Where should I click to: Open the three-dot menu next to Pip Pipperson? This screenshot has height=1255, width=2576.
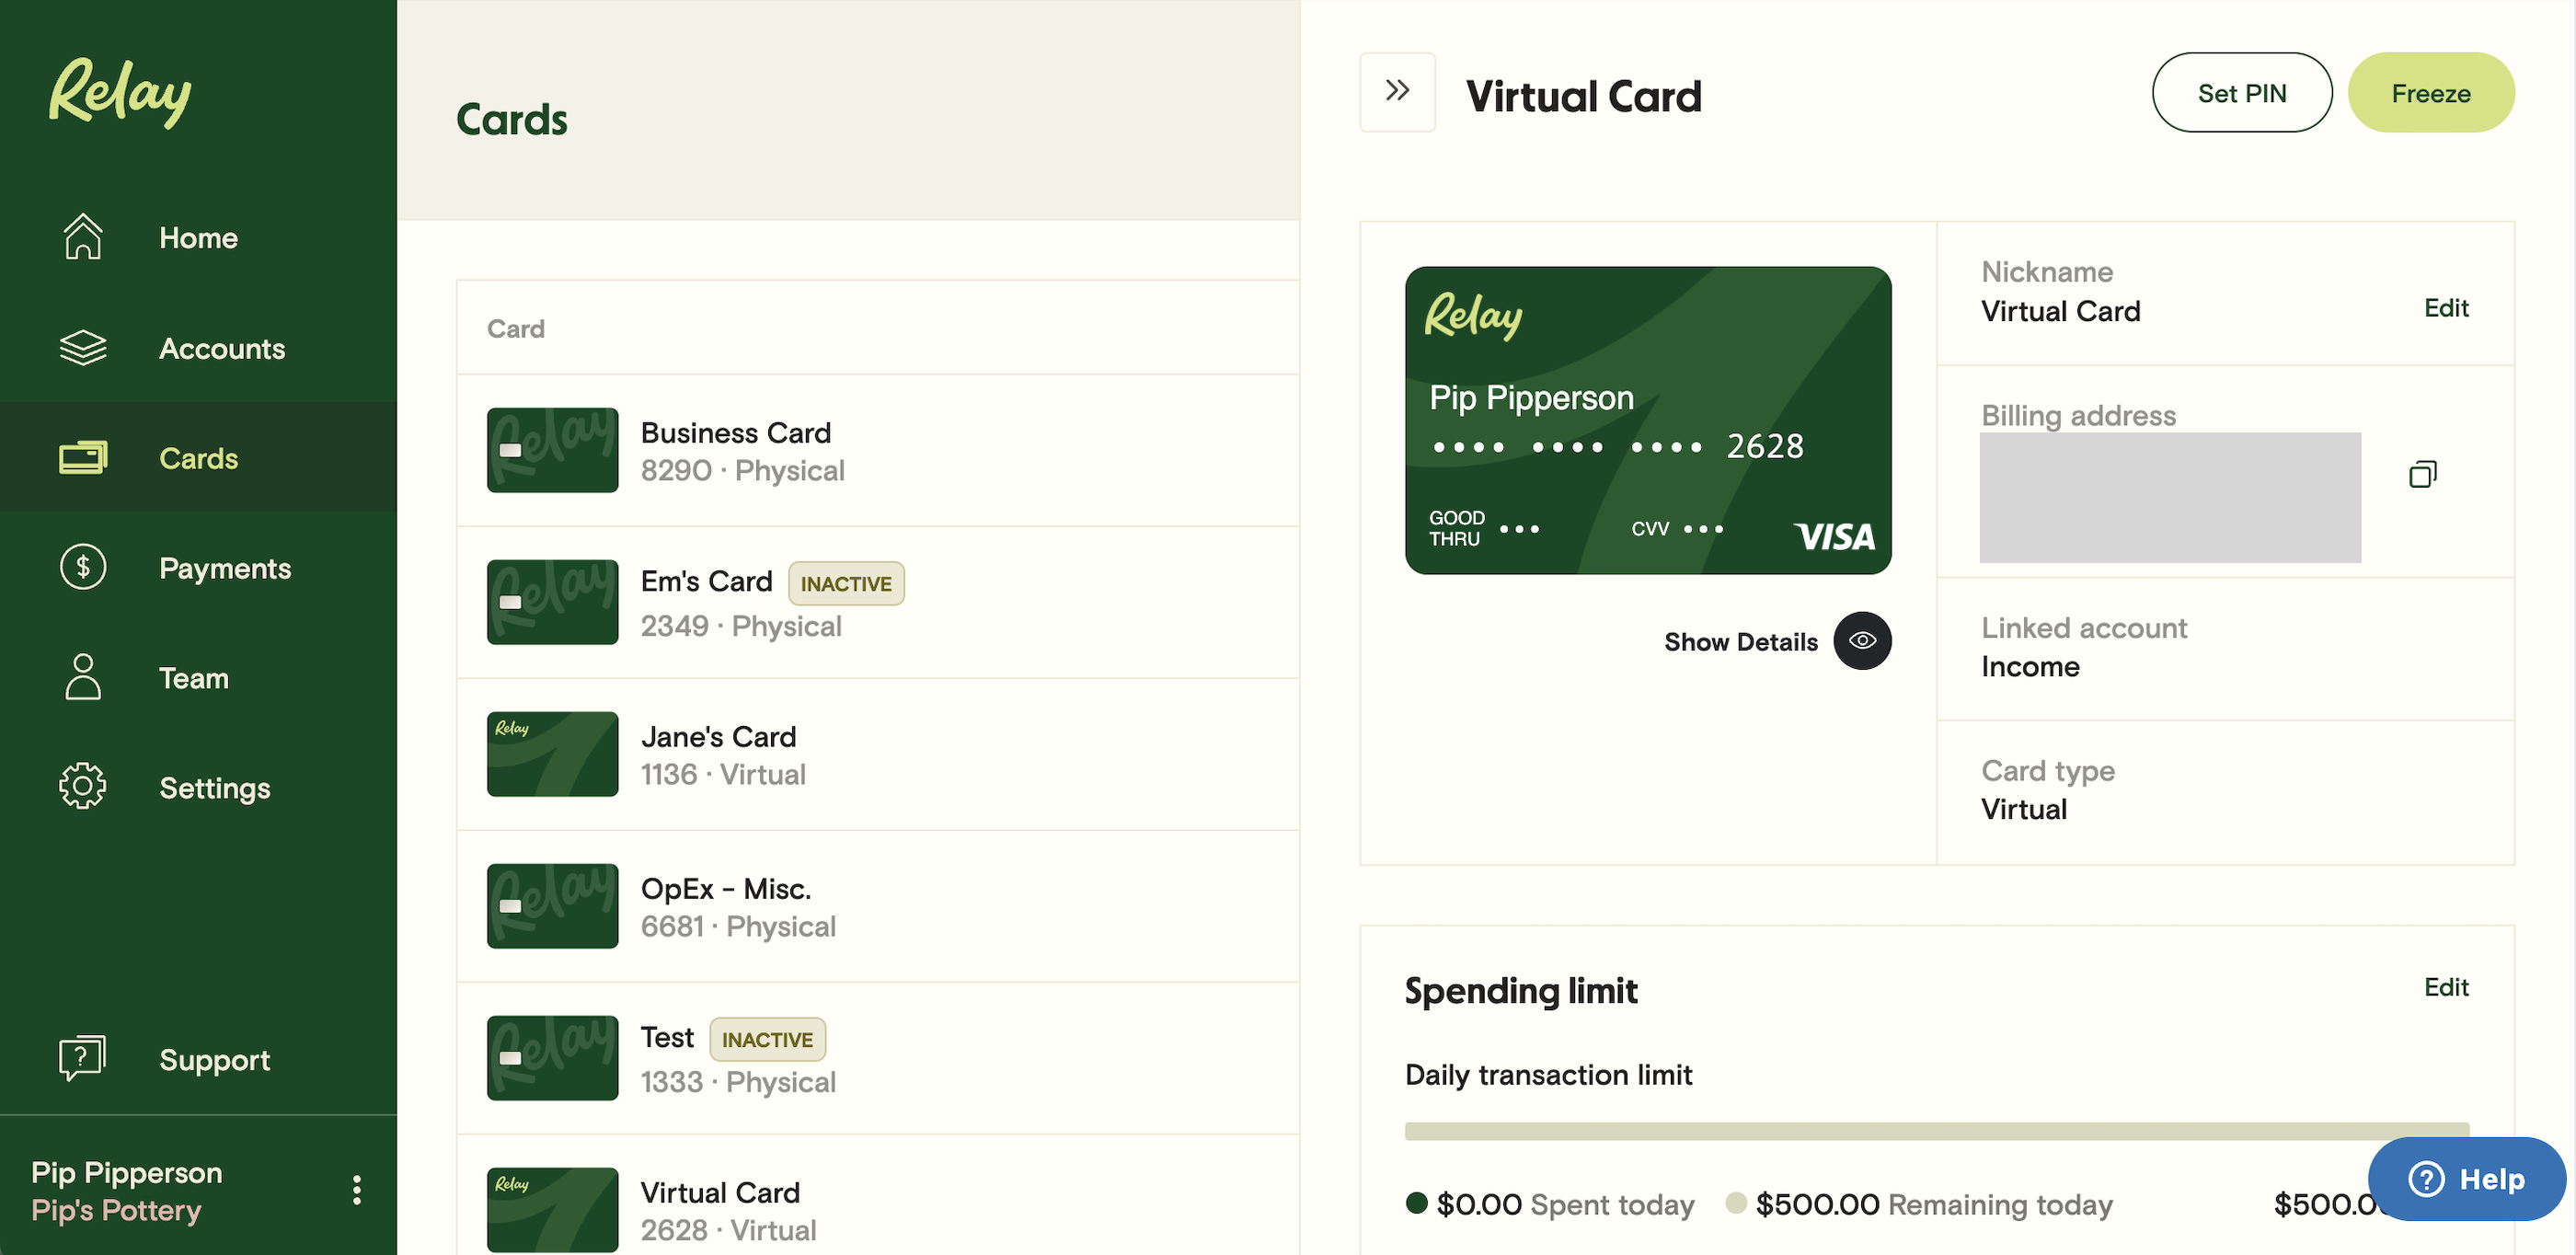pos(356,1190)
